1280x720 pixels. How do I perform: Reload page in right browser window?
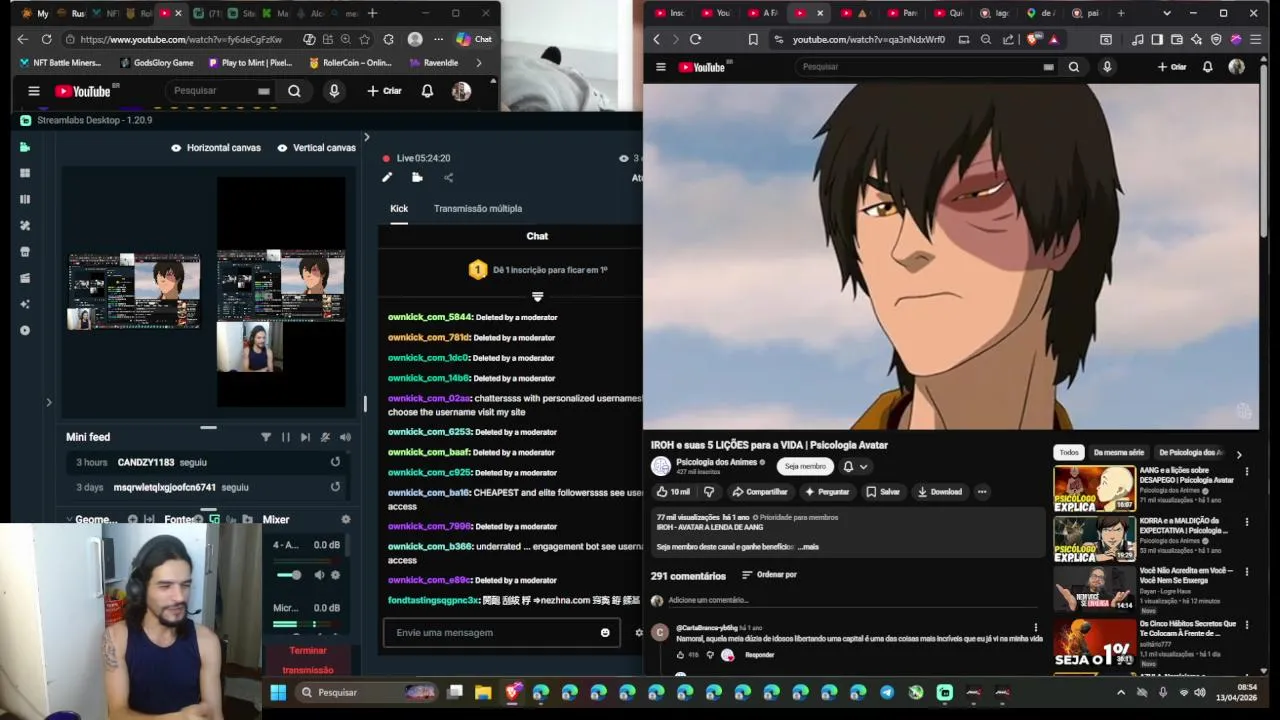[695, 39]
